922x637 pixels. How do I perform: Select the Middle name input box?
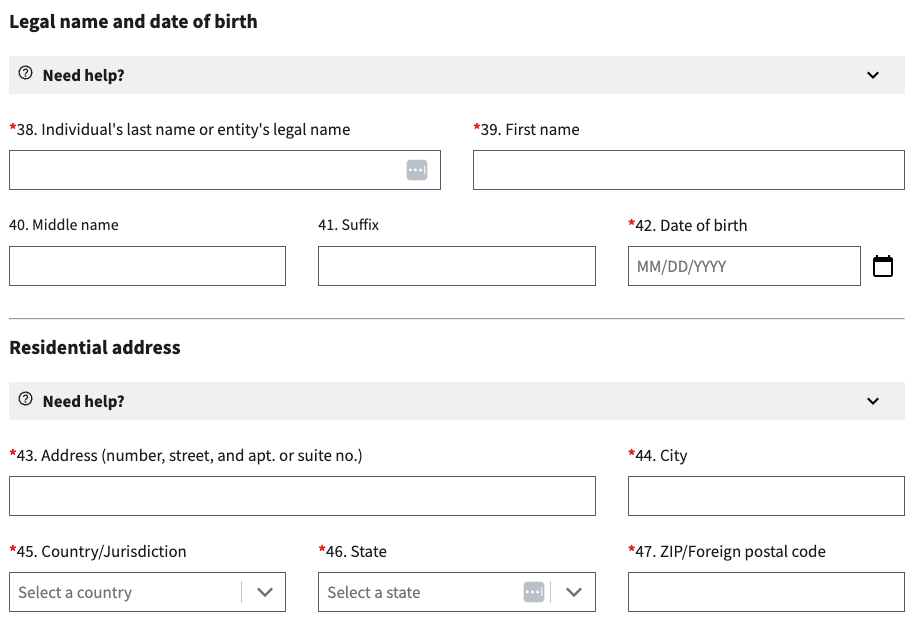coord(147,266)
